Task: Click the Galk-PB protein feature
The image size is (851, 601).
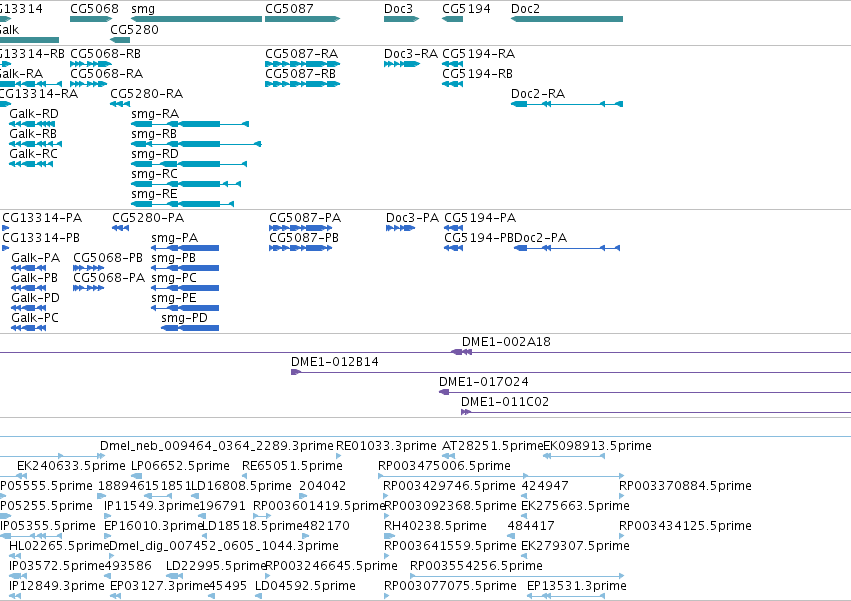Action: point(29,288)
